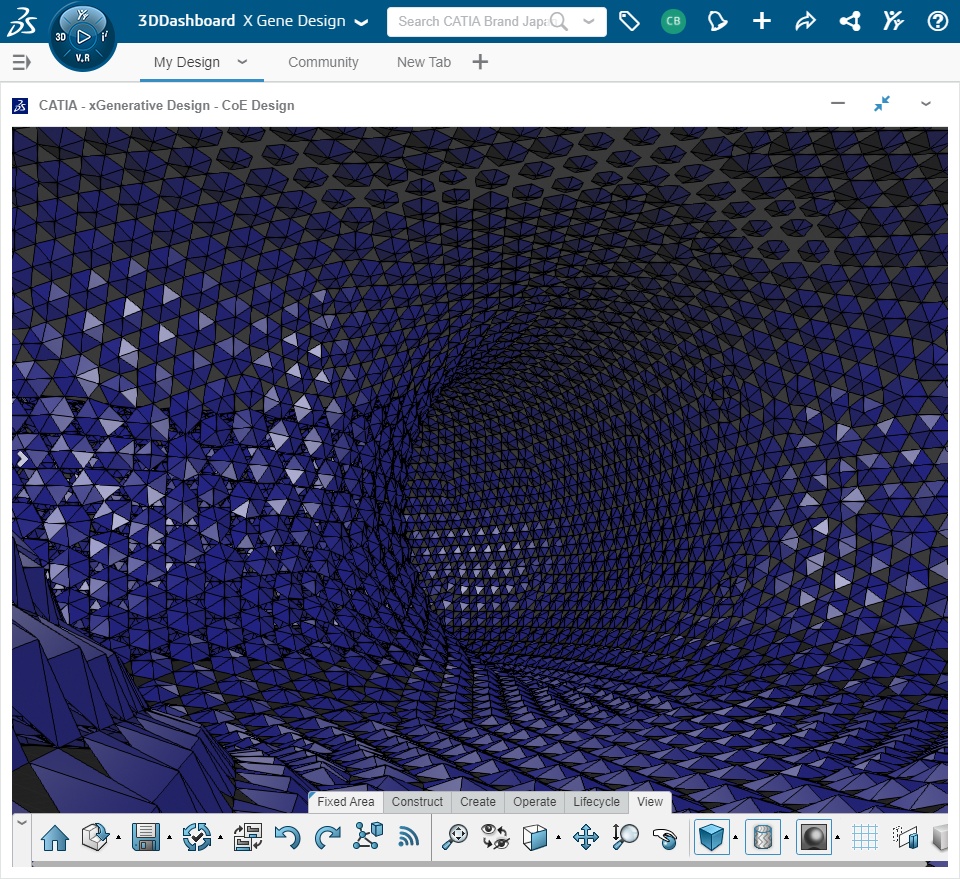Expand the search options dropdown arrow
Screen dimensions: 960x879
click(589, 21)
